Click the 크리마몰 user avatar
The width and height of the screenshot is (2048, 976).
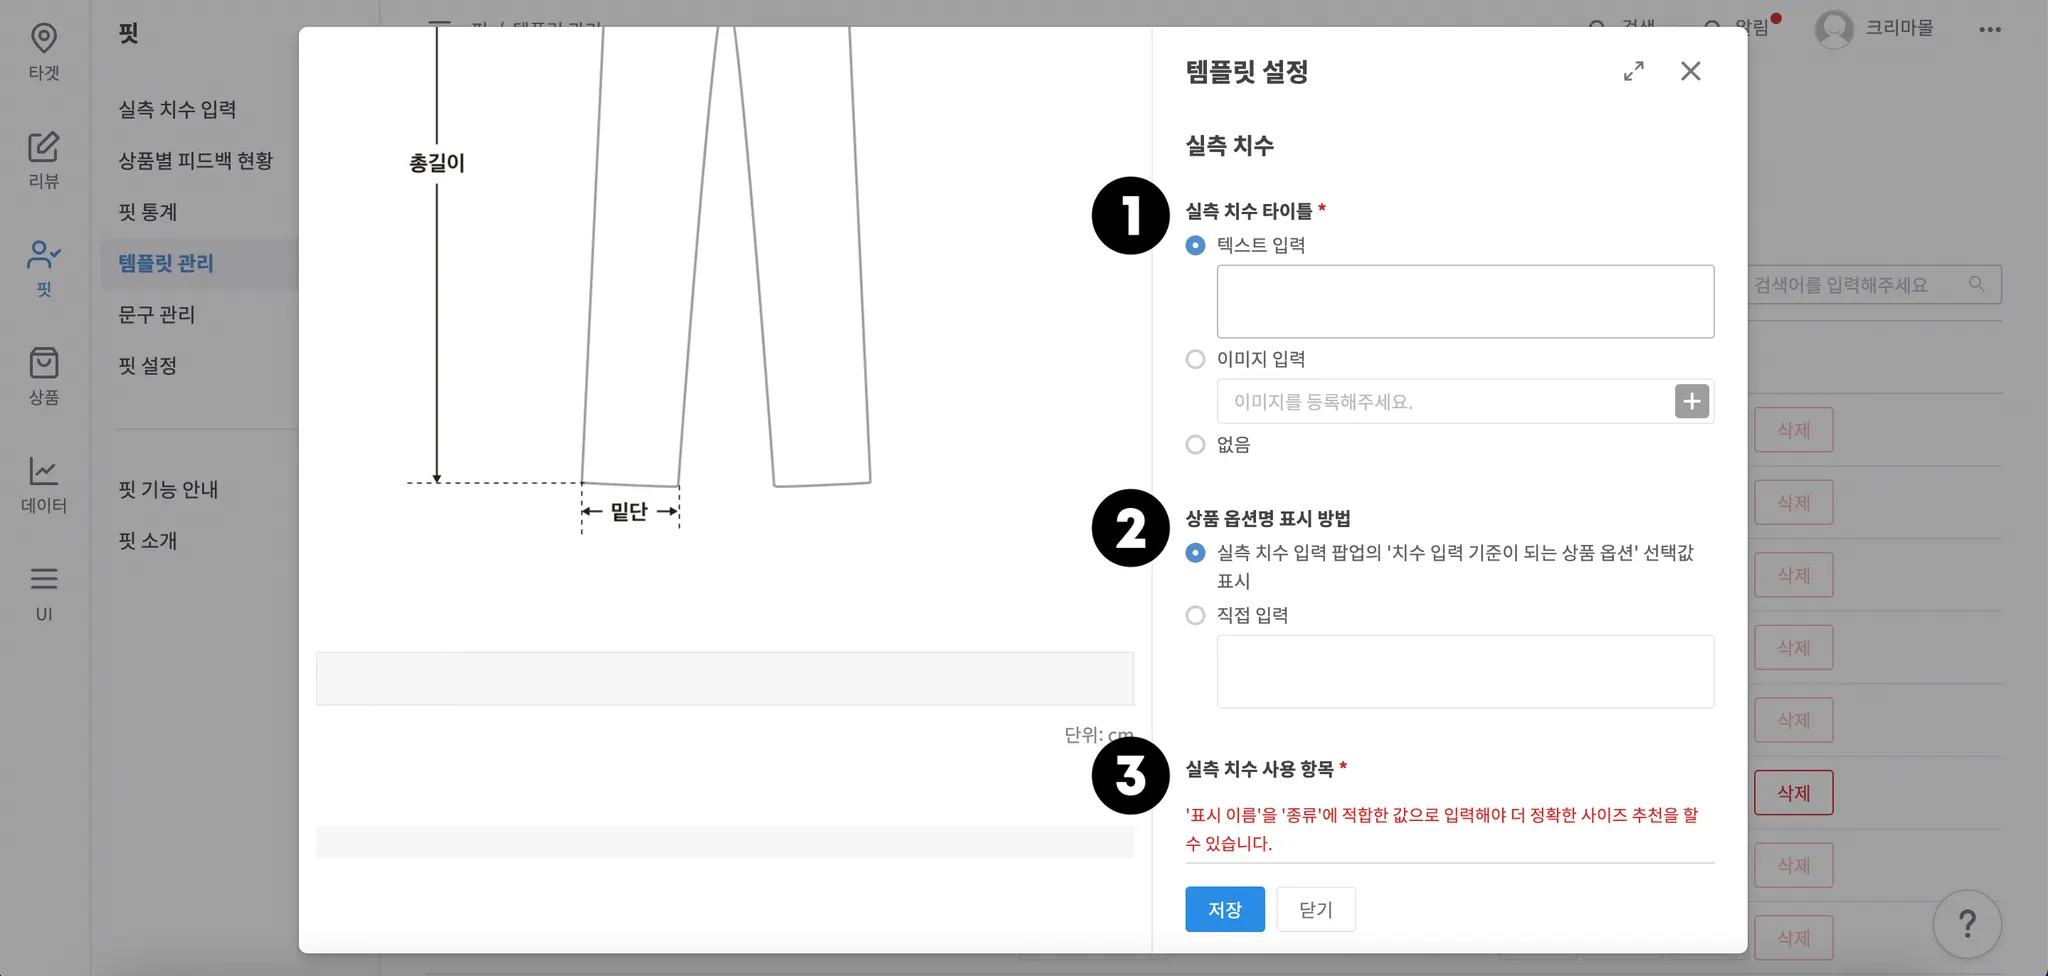pyautogui.click(x=1834, y=29)
